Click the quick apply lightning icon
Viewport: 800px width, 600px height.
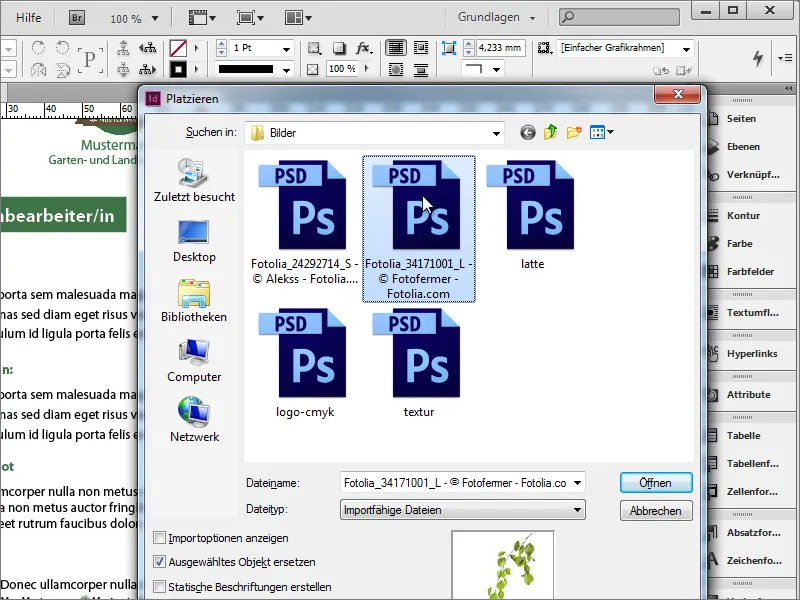point(758,58)
